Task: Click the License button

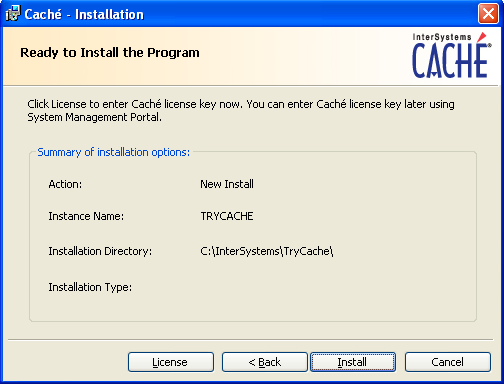Action: [x=171, y=362]
